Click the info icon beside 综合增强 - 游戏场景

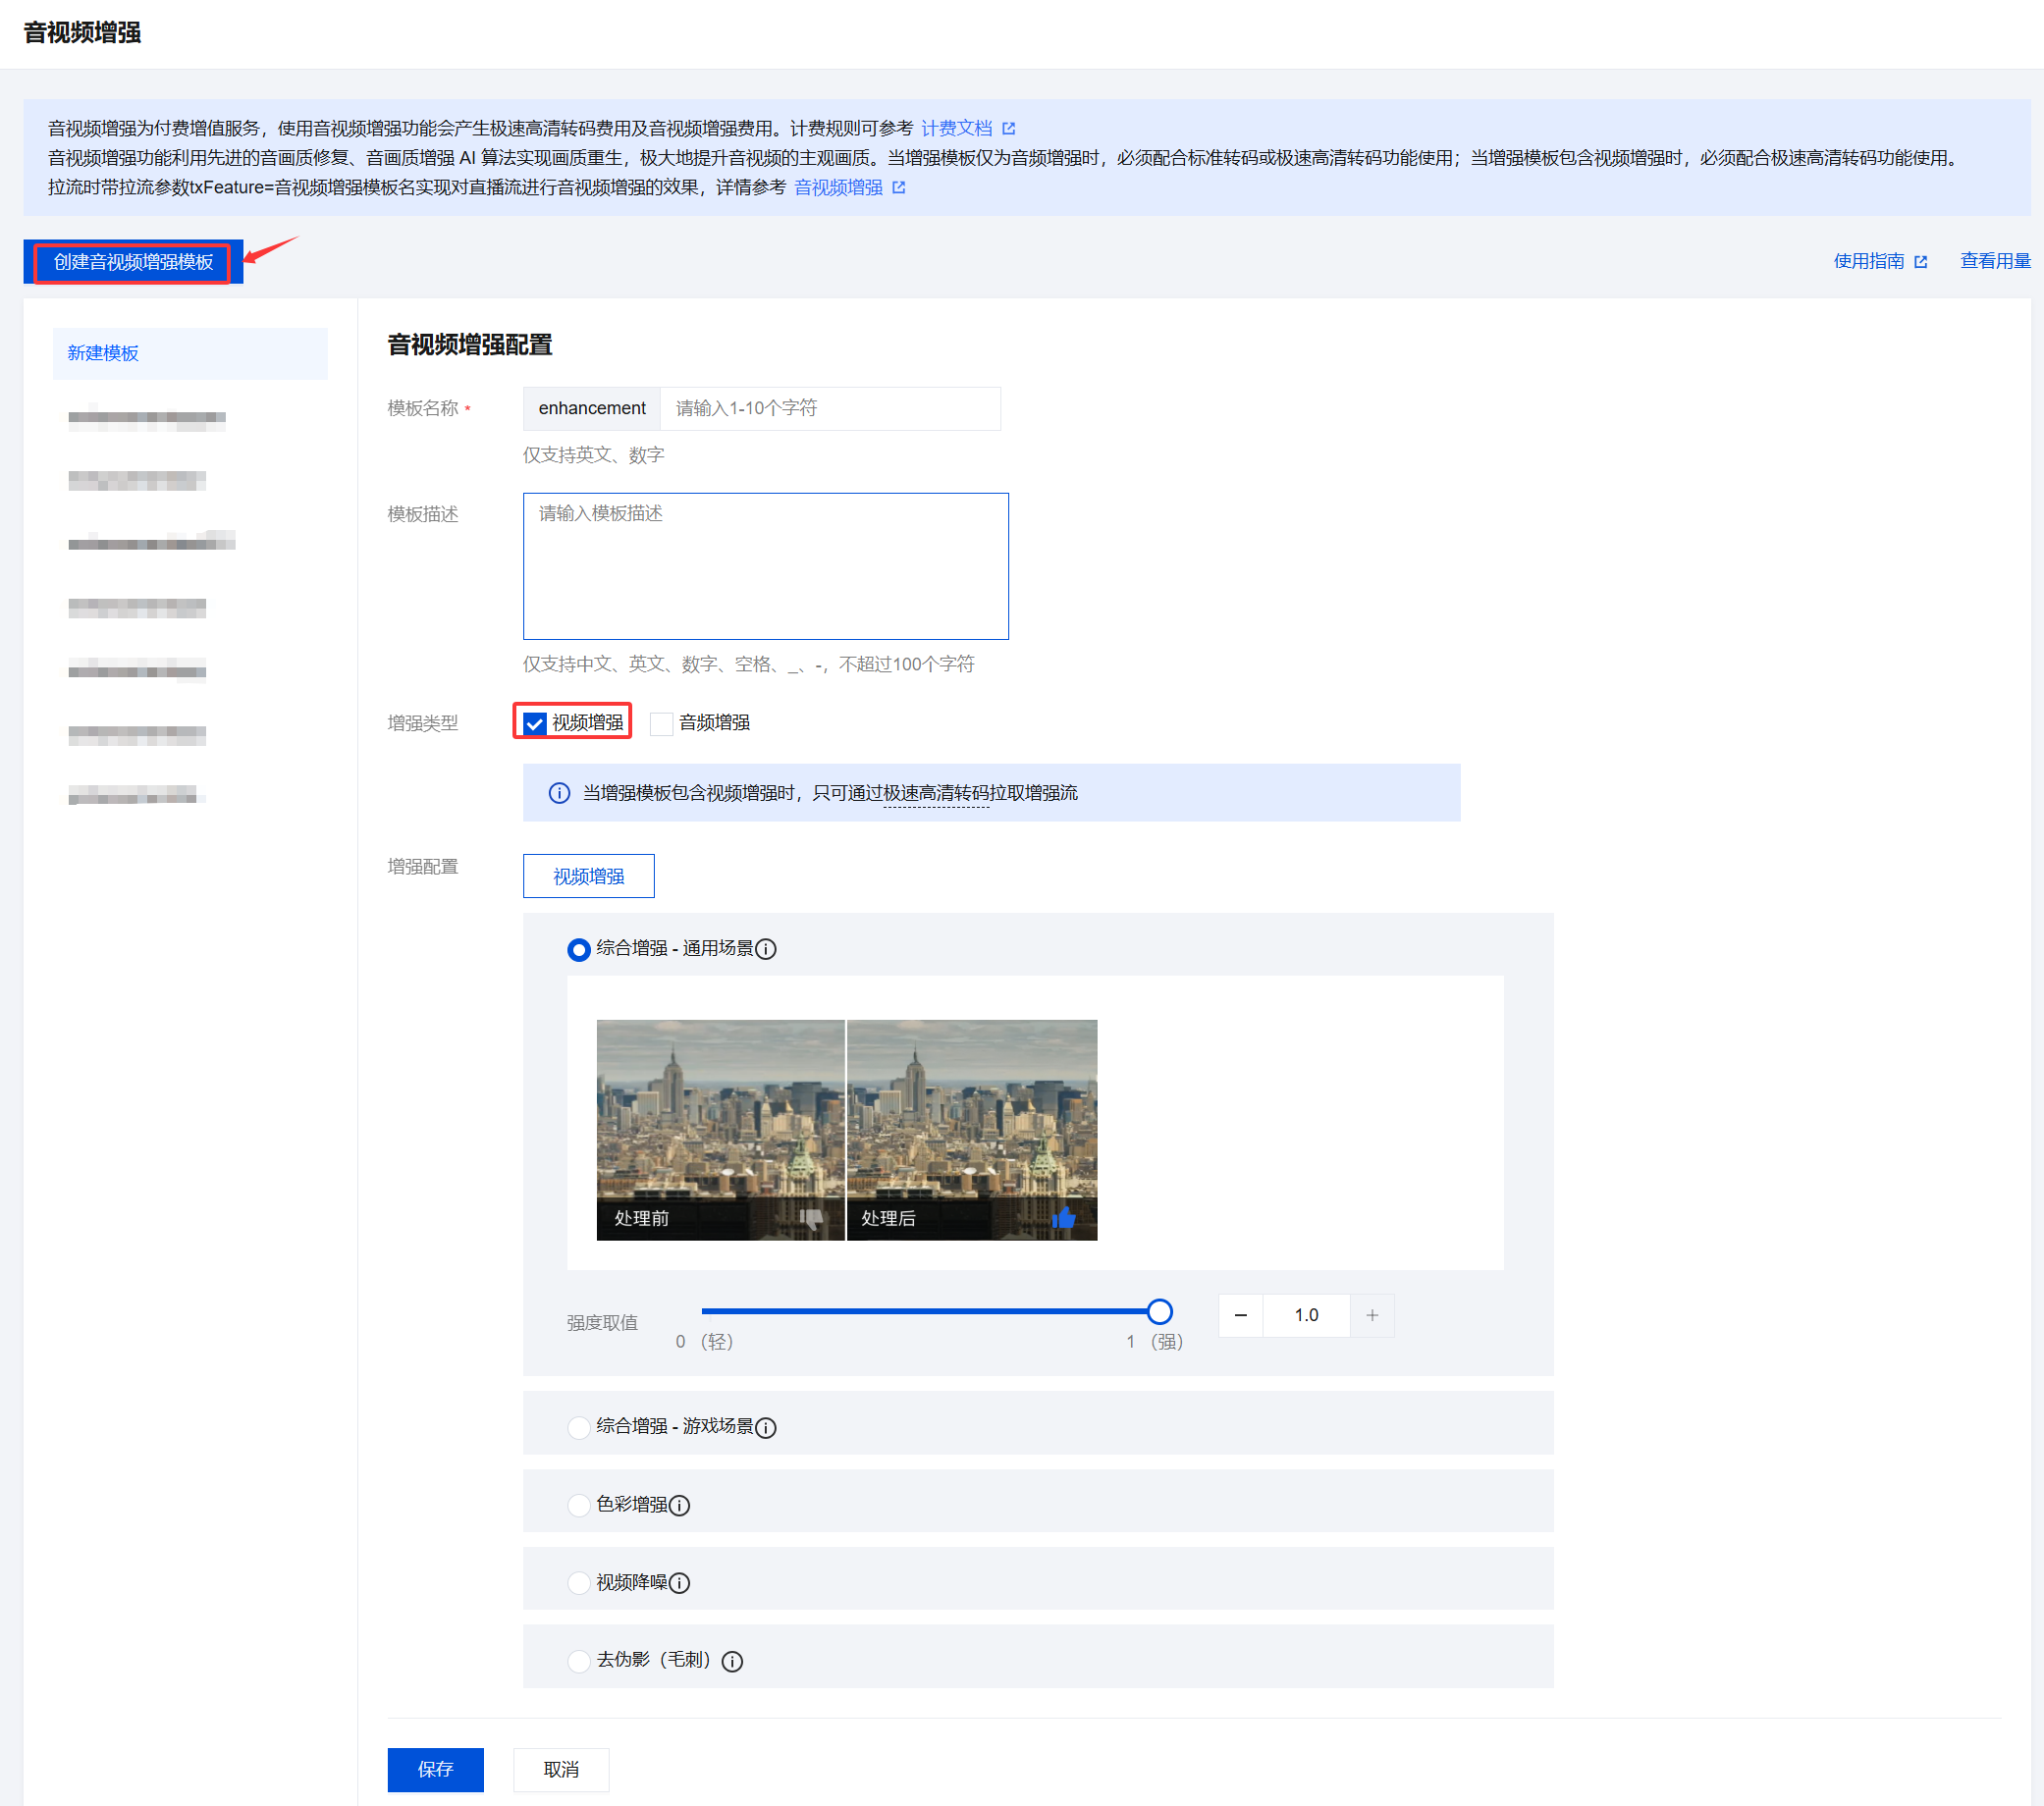(765, 1427)
